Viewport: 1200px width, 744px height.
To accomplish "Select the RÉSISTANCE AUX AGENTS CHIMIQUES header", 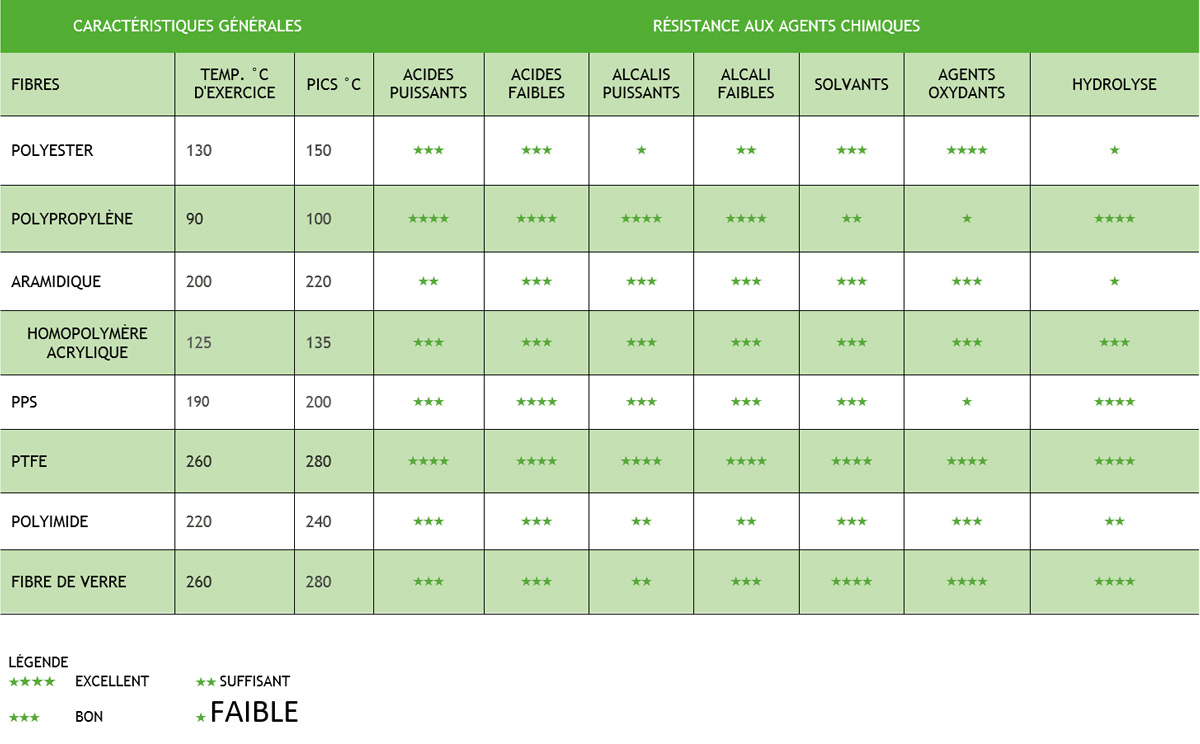I will (x=786, y=26).
